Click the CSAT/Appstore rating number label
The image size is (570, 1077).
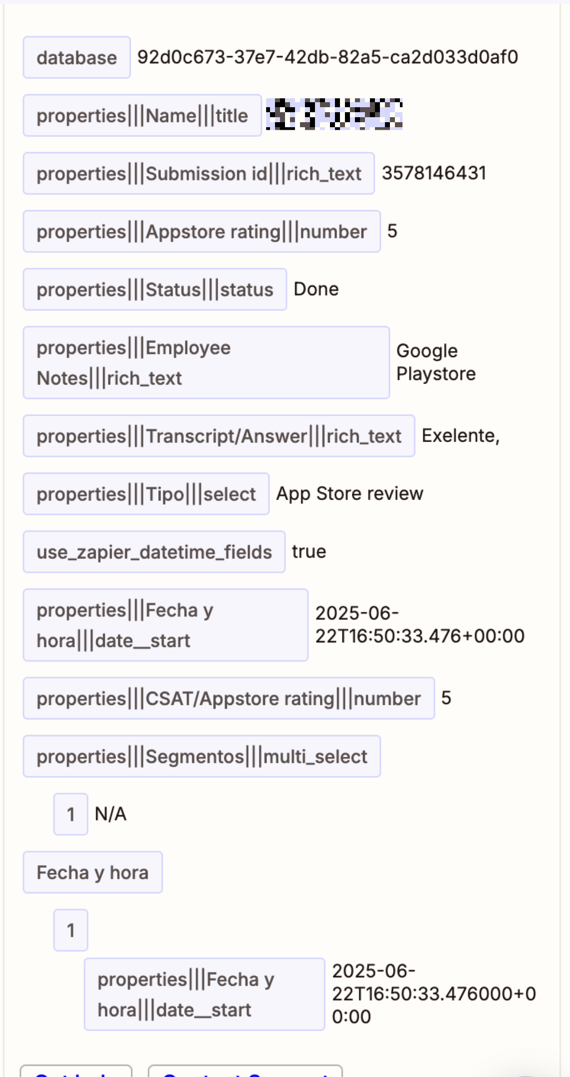(229, 699)
